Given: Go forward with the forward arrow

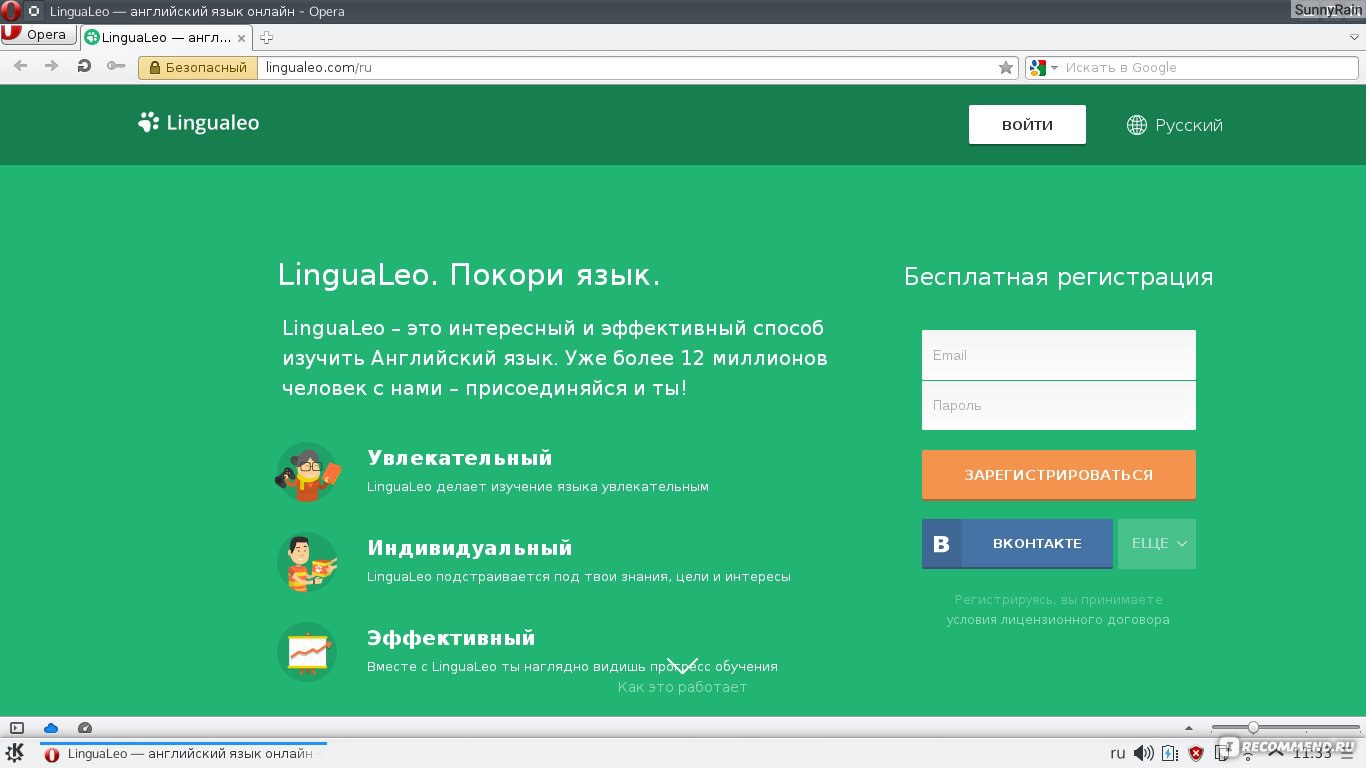Looking at the screenshot, I should (x=52, y=67).
